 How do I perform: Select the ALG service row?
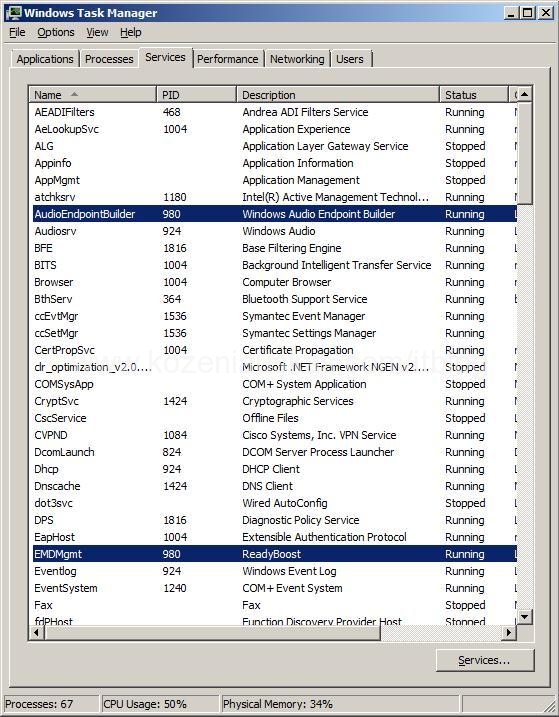pyautogui.click(x=274, y=146)
